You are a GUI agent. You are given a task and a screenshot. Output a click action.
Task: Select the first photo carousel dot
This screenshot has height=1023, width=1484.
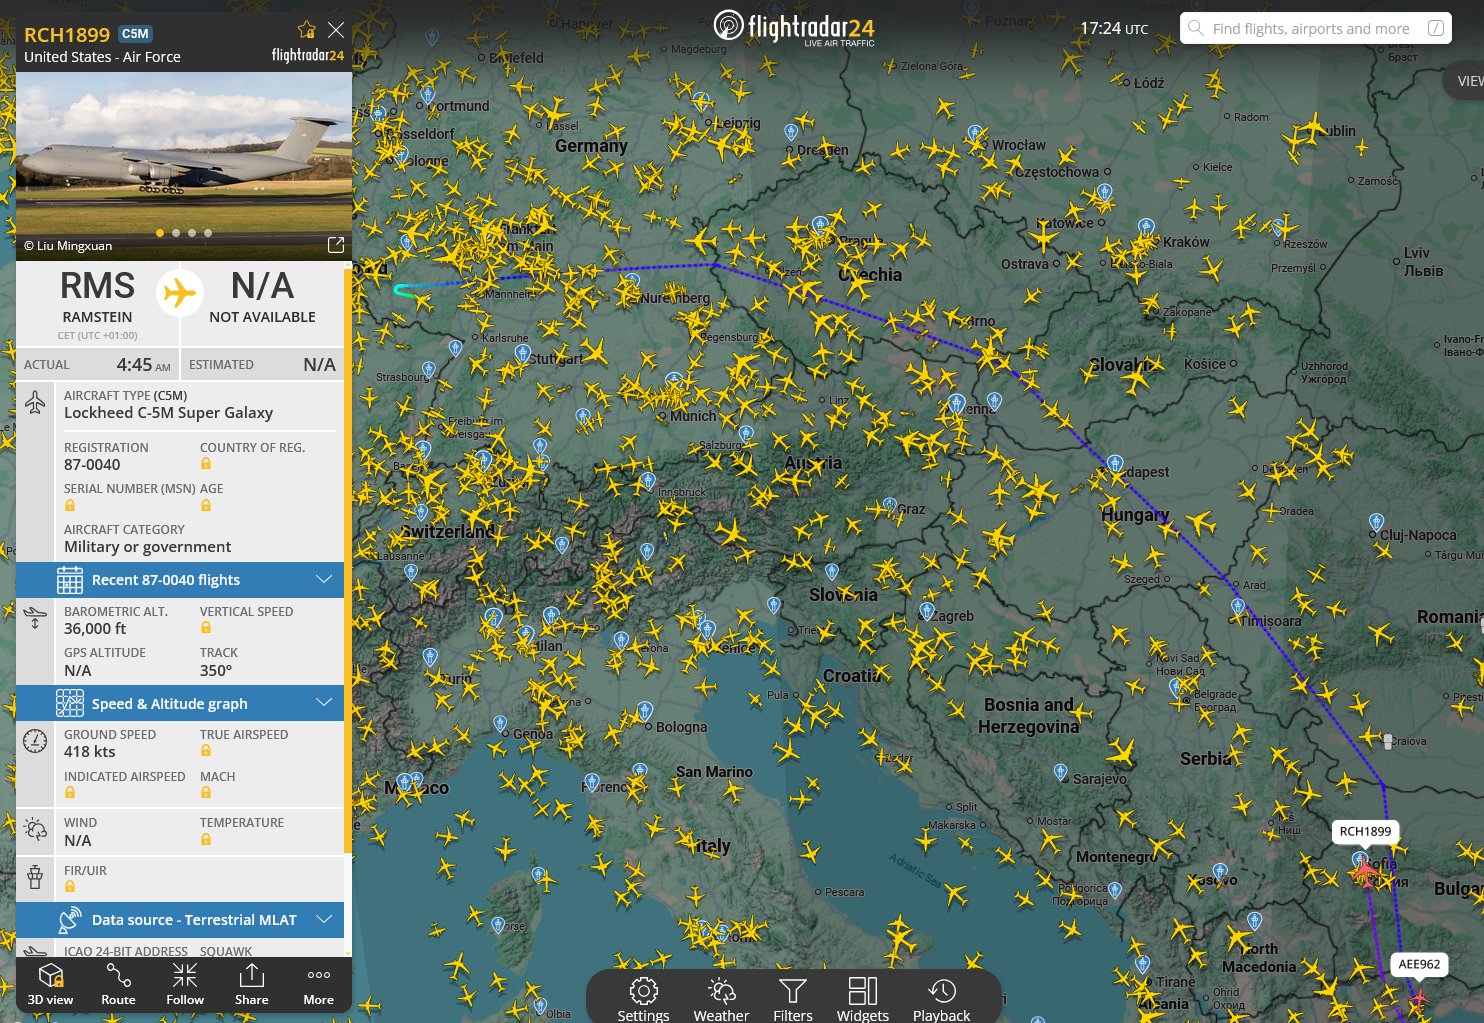click(160, 233)
